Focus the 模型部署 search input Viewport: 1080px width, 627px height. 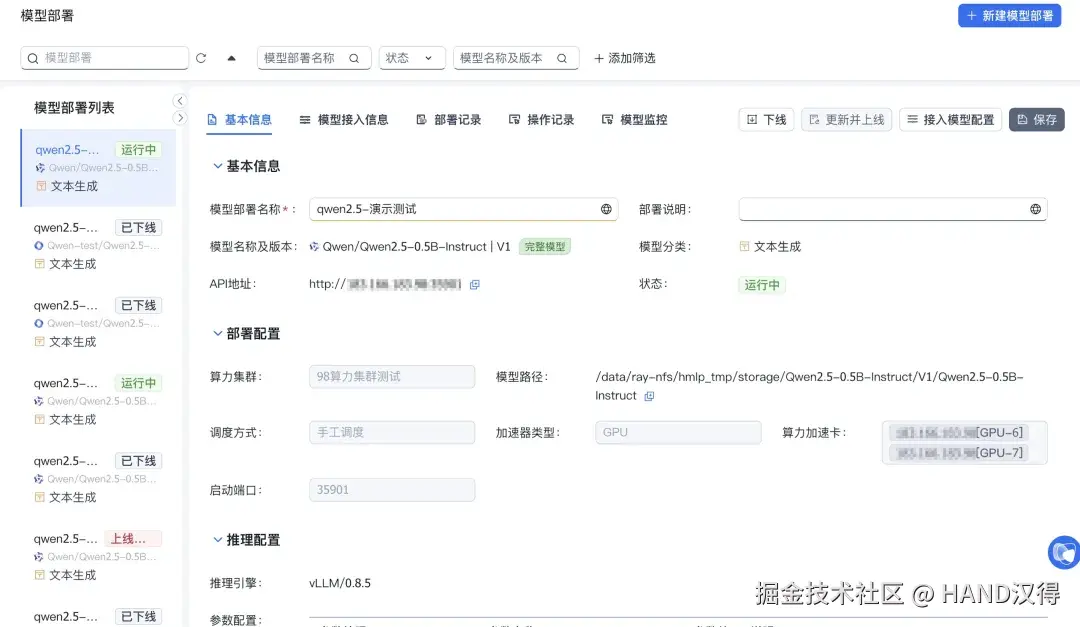105,58
